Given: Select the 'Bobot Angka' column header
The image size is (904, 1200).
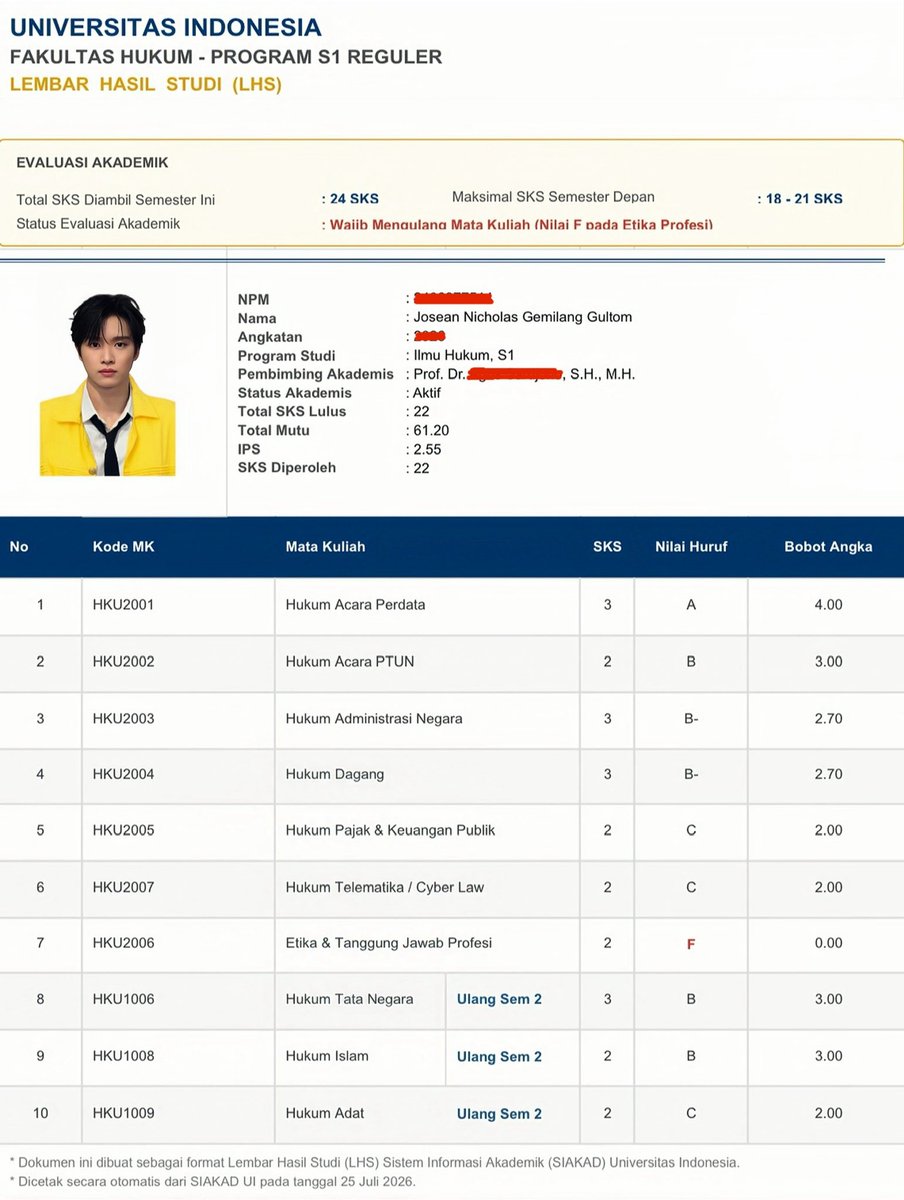Looking at the screenshot, I should pos(828,547).
